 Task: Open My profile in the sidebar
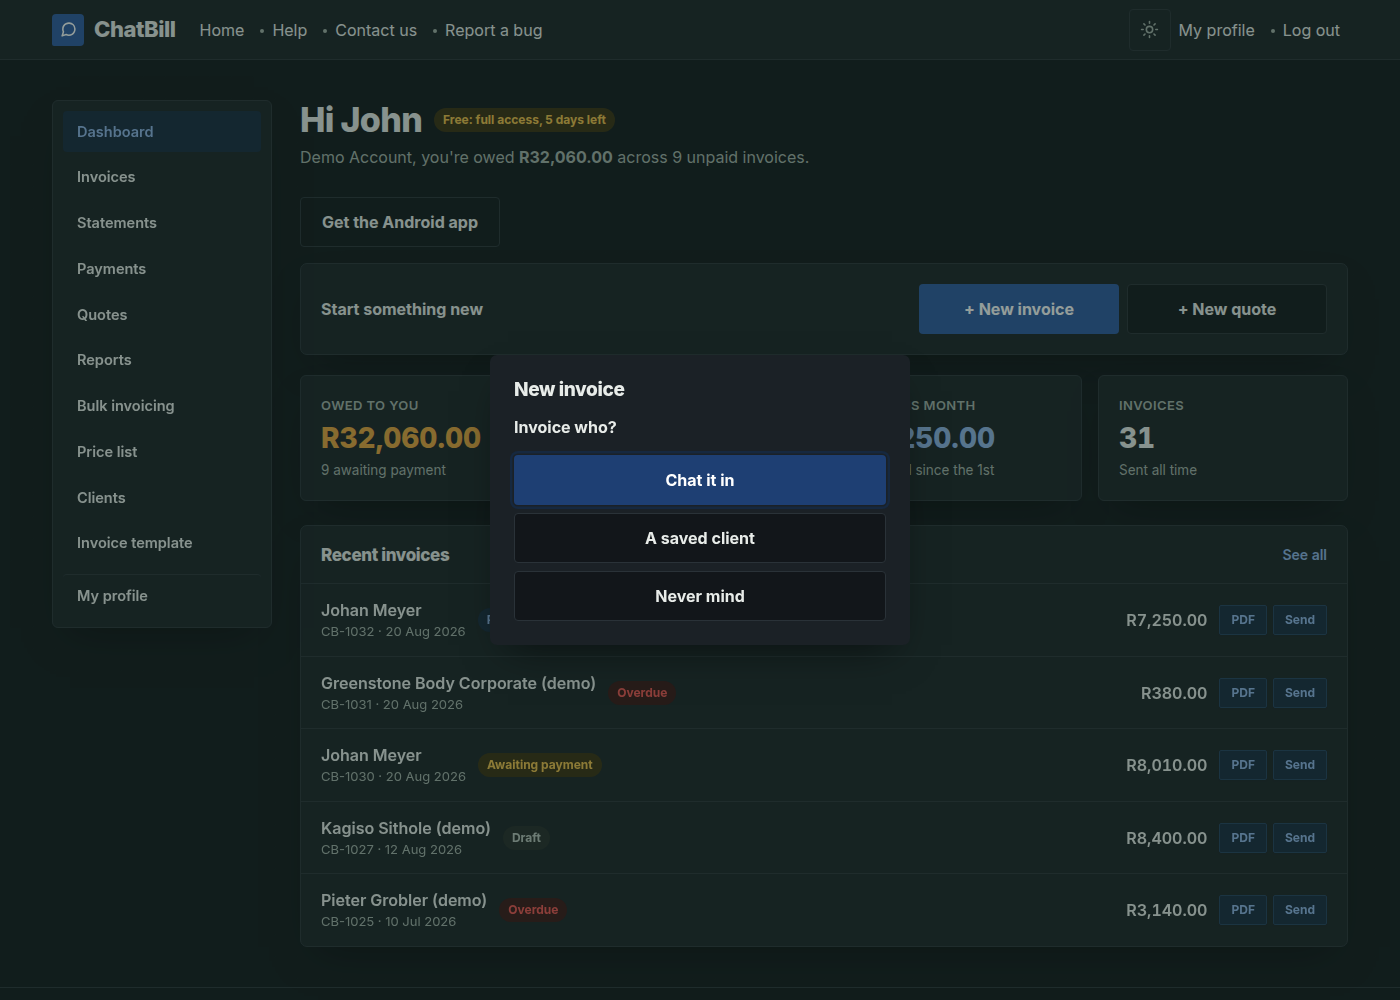click(162, 596)
